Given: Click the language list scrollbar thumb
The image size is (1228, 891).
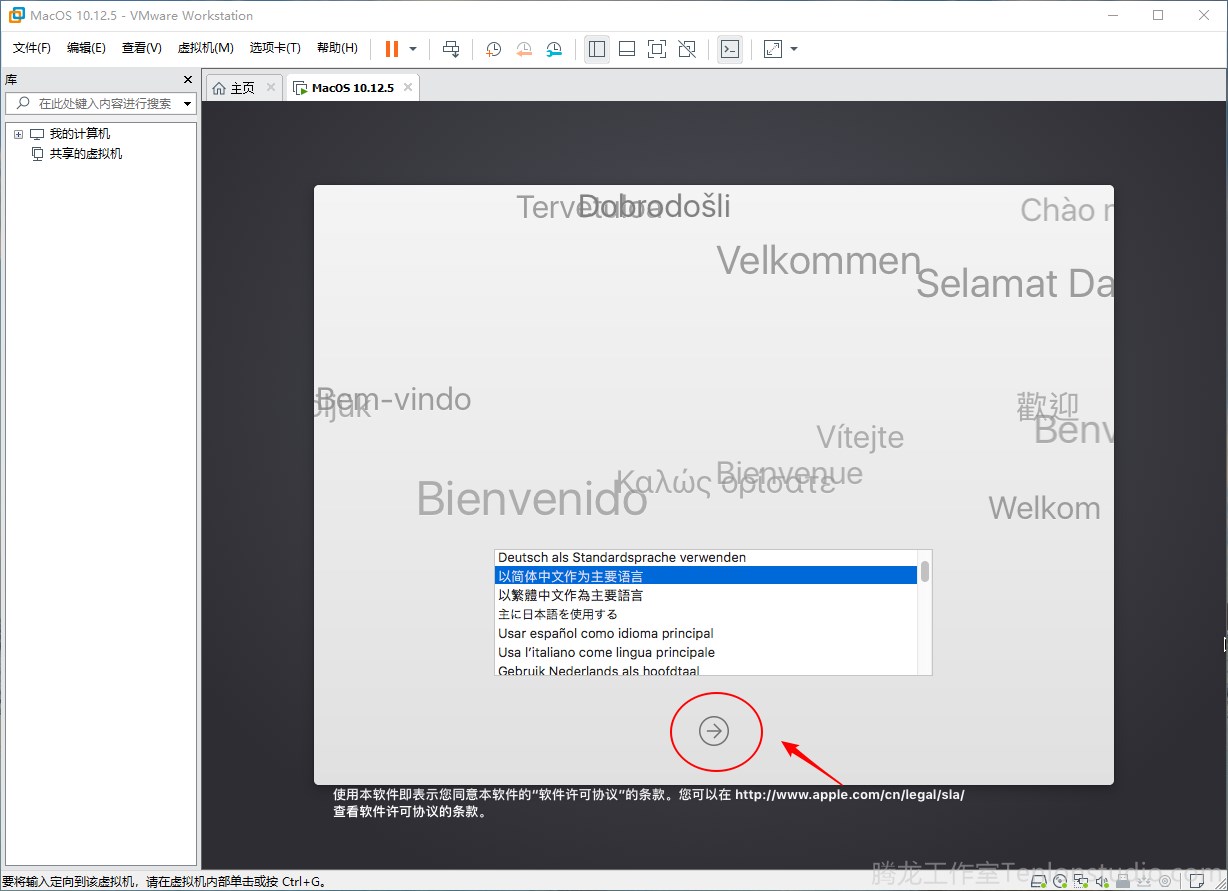Looking at the screenshot, I should coord(925,571).
